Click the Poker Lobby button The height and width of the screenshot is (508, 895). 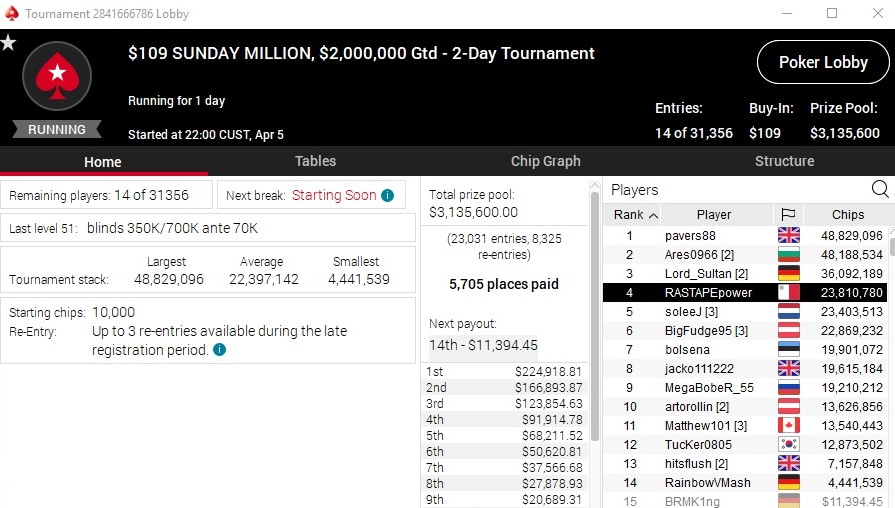(823, 63)
